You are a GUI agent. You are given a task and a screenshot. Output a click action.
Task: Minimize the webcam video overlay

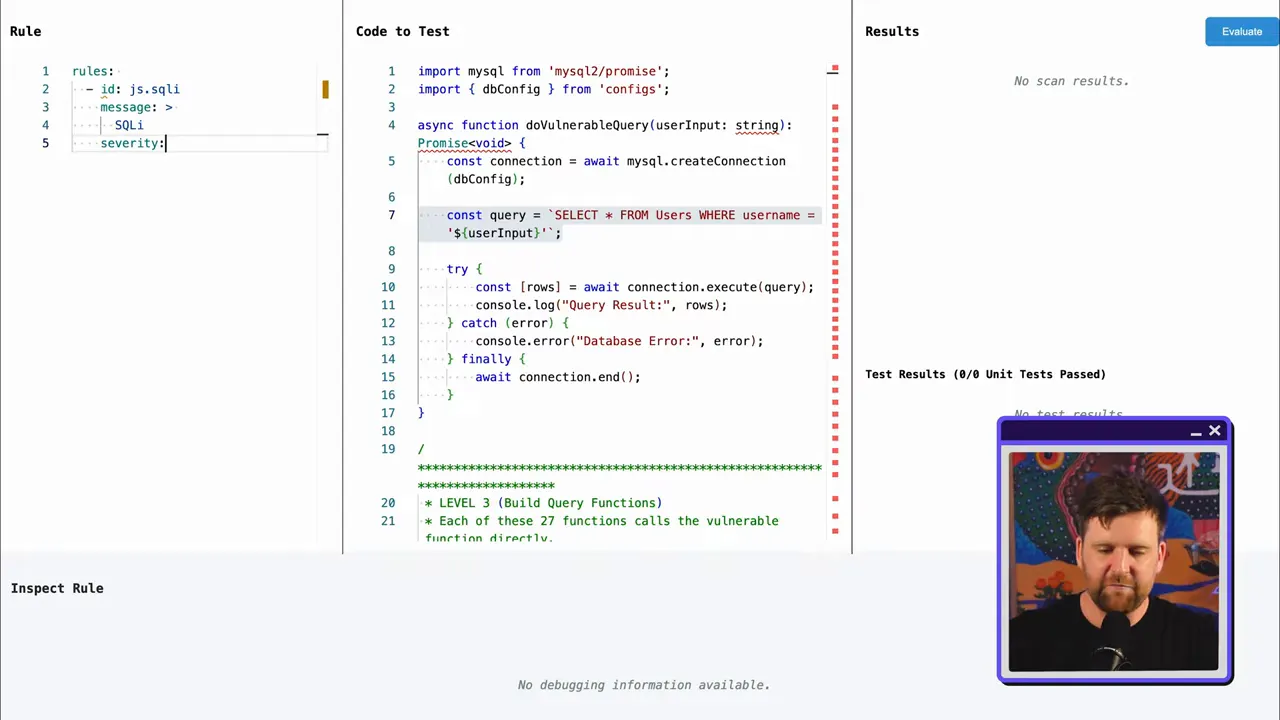point(1196,431)
